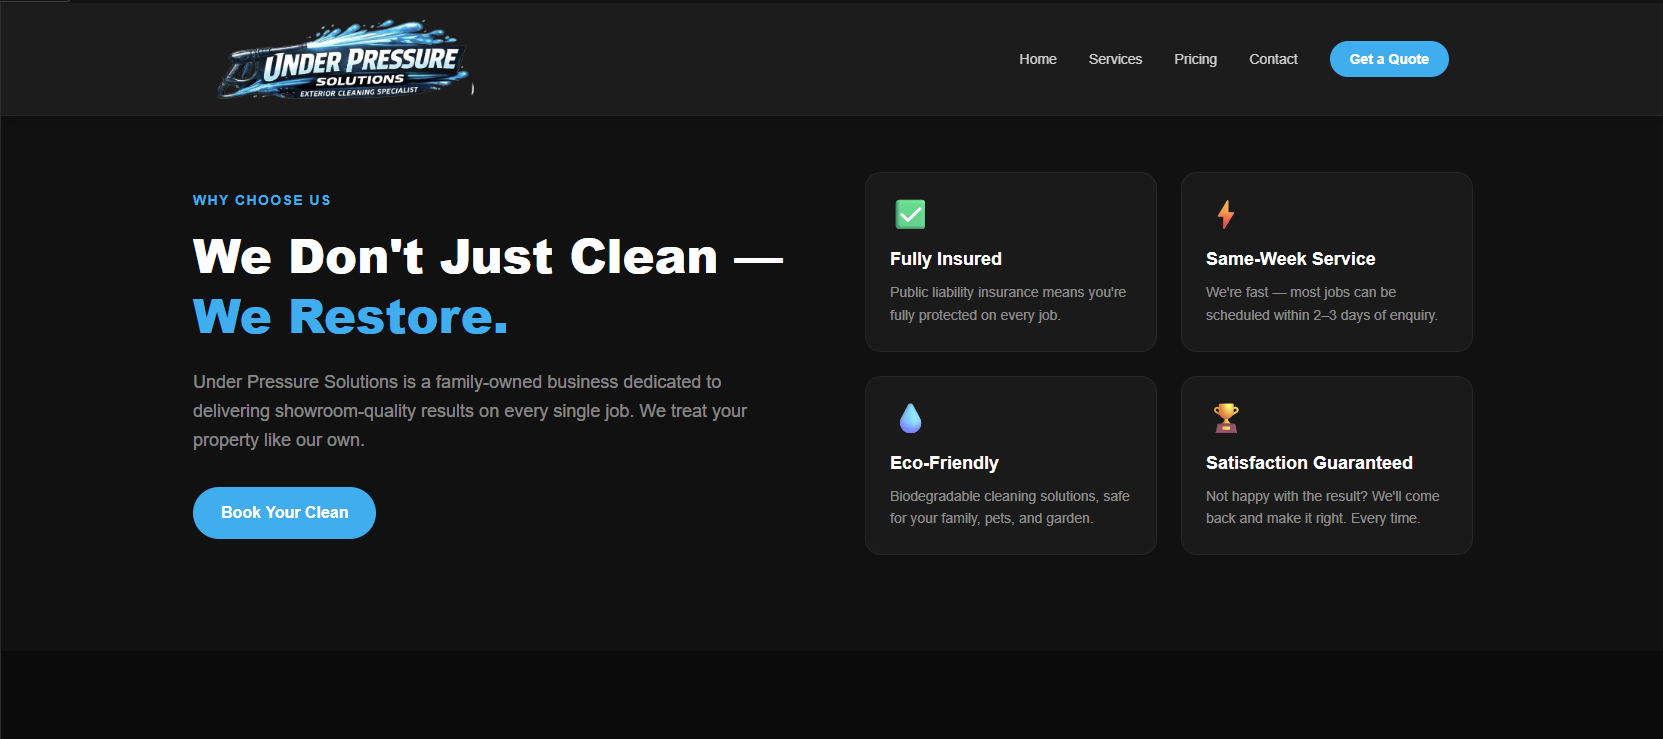
Task: Click the Eco-Friendly card title
Action: [x=944, y=463]
